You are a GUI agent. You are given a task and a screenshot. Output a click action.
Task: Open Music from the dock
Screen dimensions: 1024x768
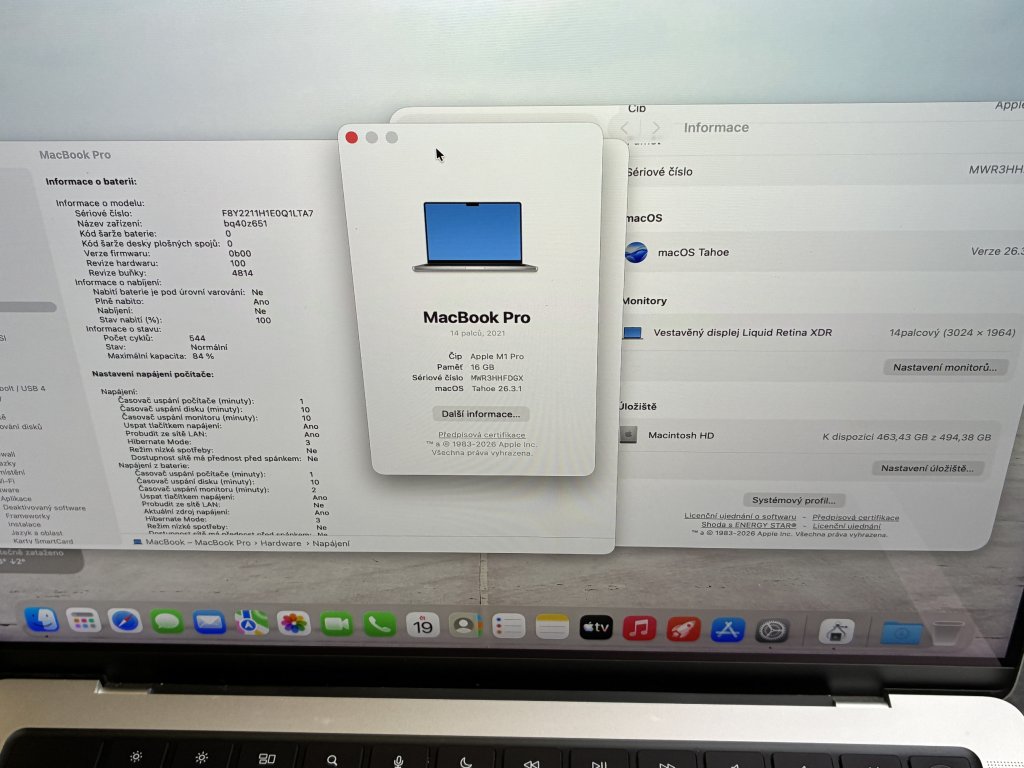639,629
